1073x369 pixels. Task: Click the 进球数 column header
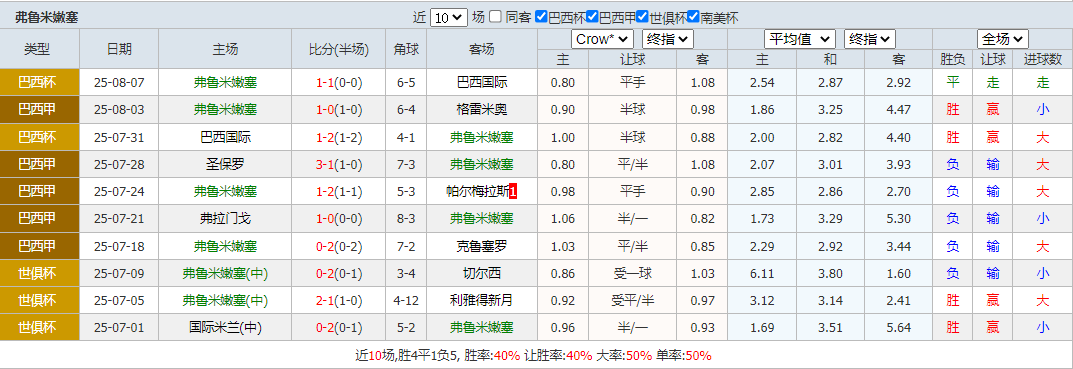tap(1043, 60)
